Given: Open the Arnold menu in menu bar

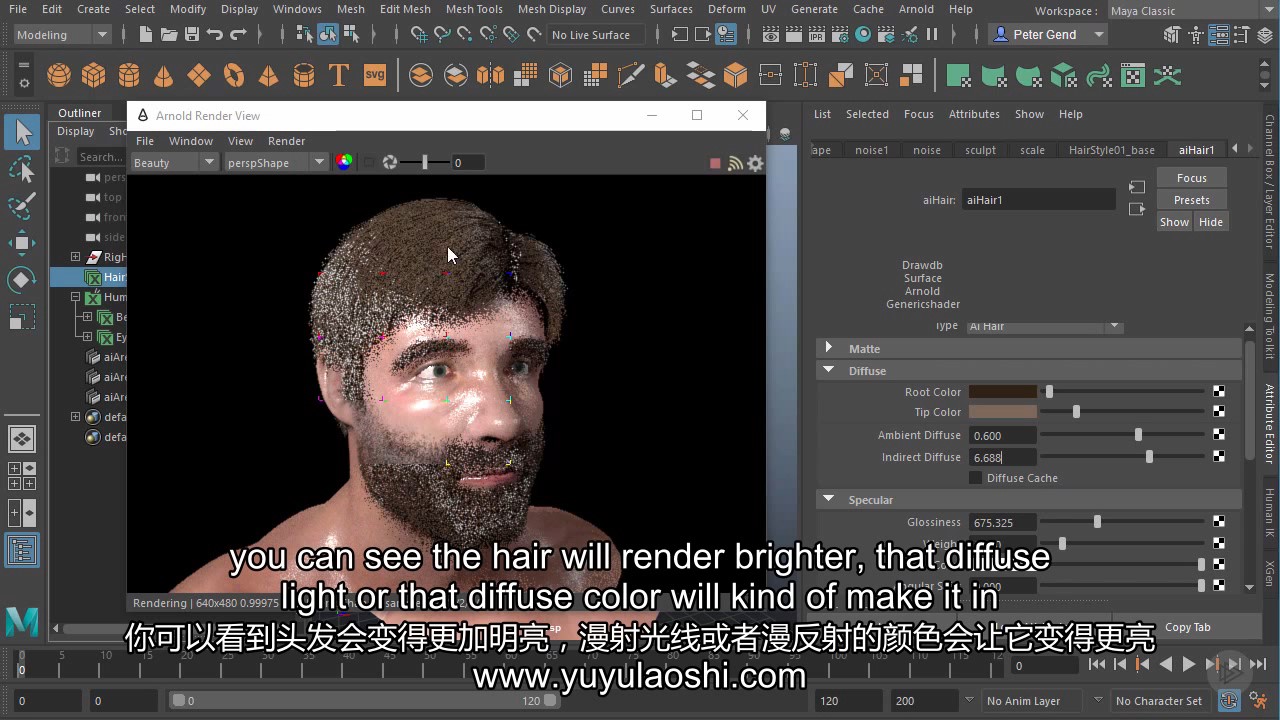Looking at the screenshot, I should pos(916,9).
